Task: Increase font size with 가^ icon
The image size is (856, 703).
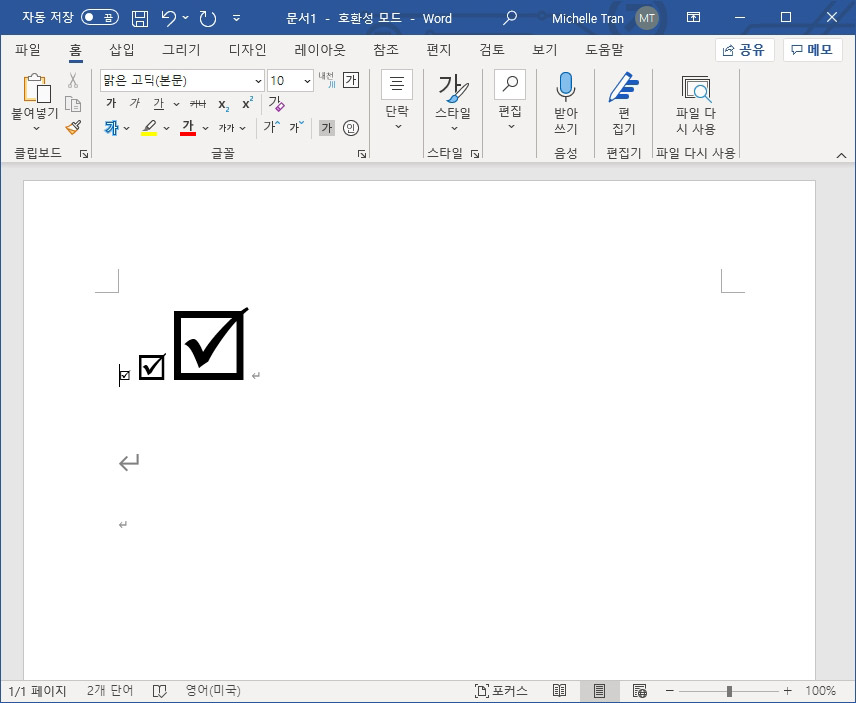Action: point(271,127)
